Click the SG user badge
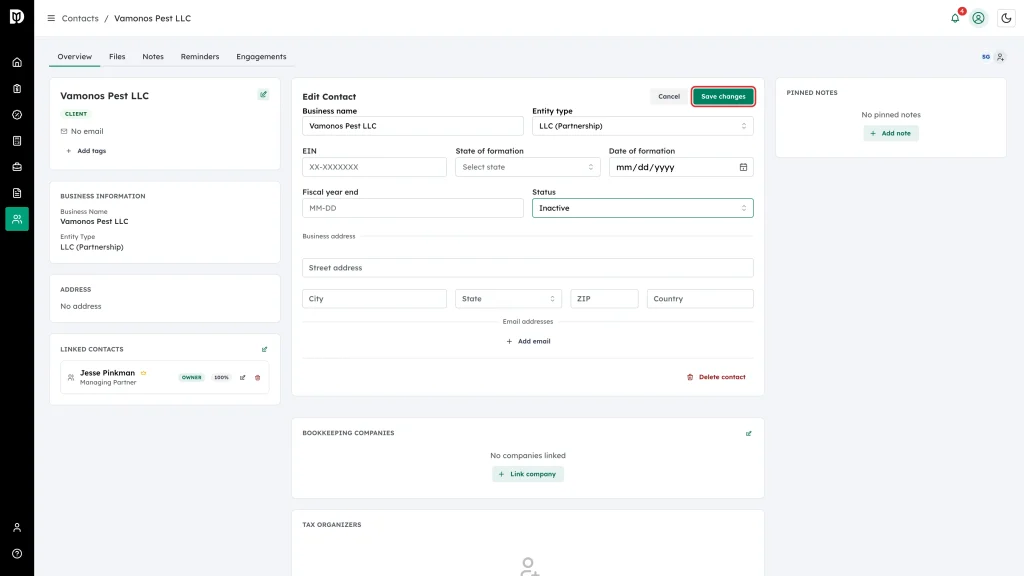The width and height of the screenshot is (1024, 576). click(x=986, y=57)
